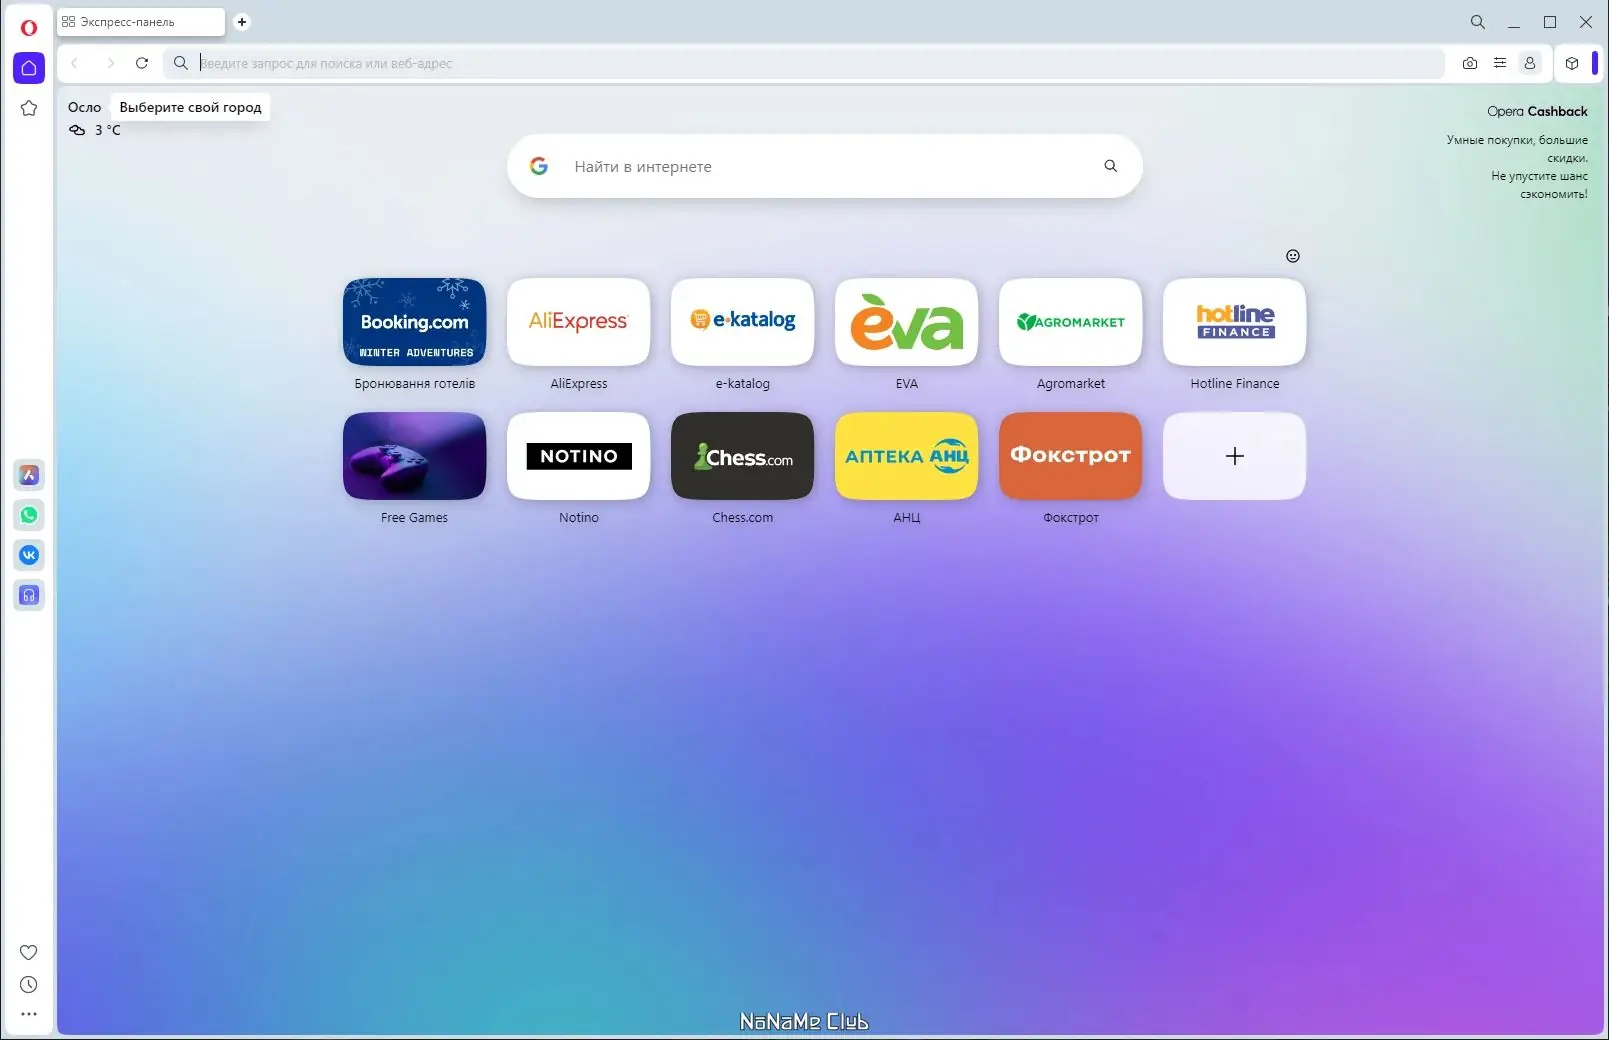Open the Opera Cashback link

1537,111
